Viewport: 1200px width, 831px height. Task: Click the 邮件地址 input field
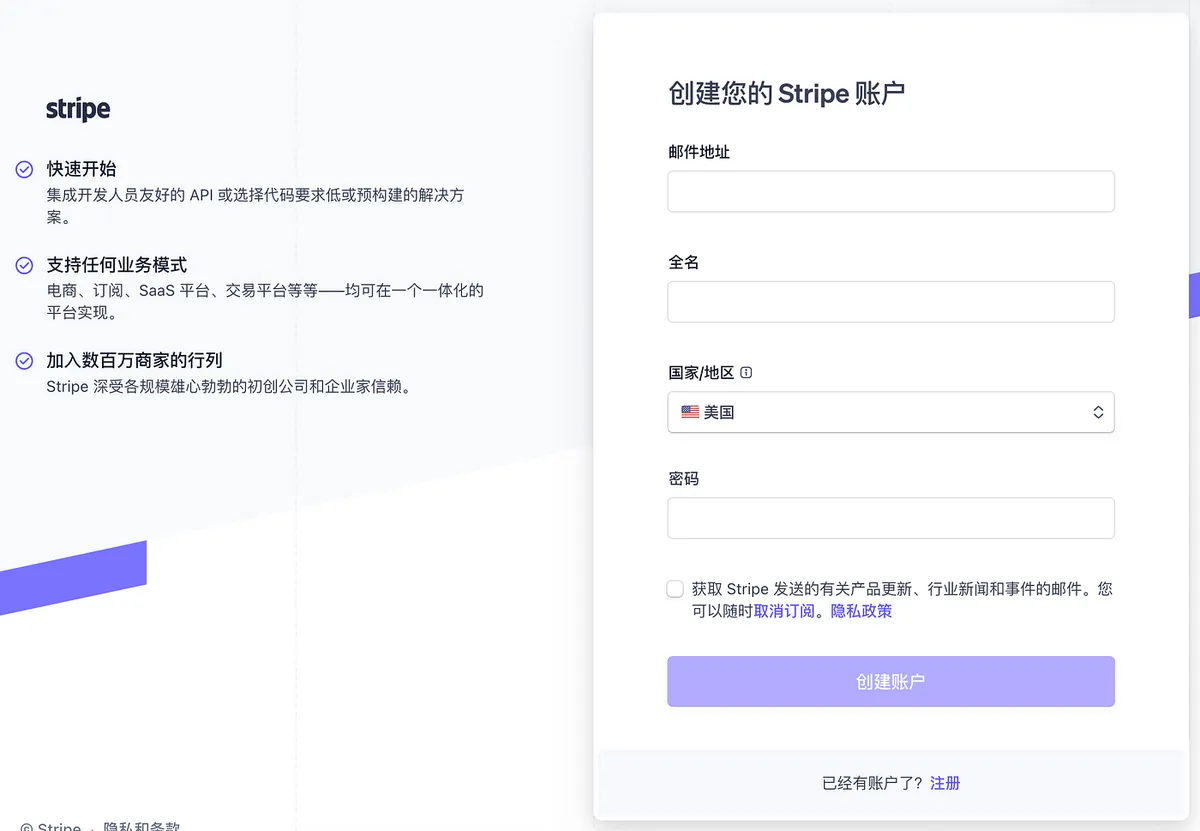point(890,191)
